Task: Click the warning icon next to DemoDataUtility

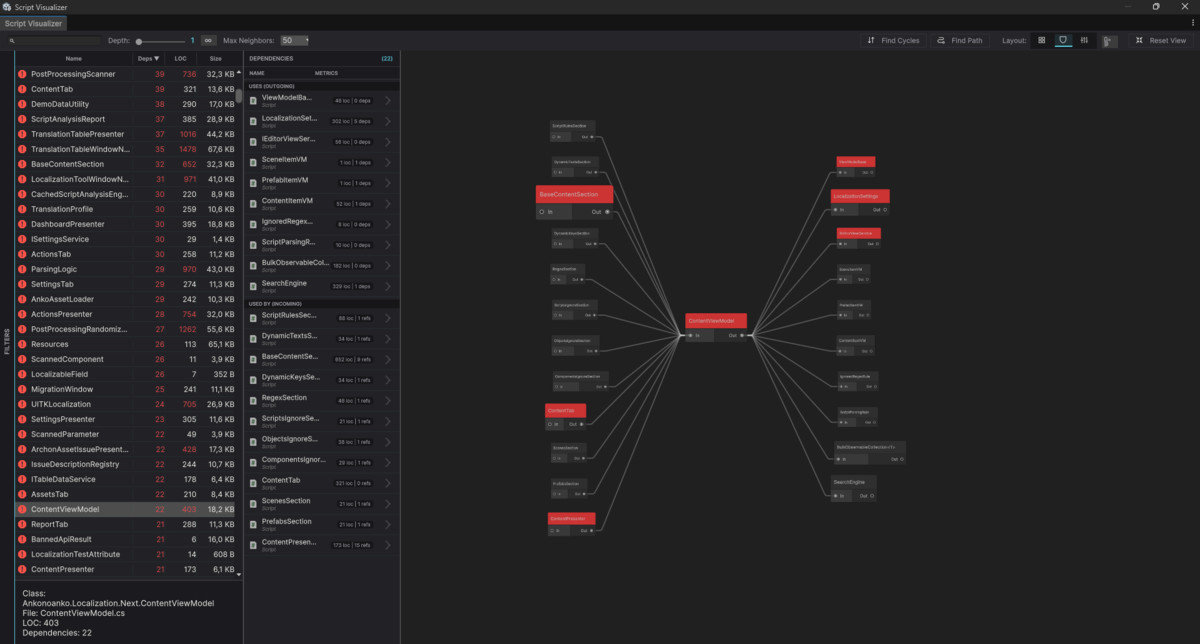Action: 22,104
